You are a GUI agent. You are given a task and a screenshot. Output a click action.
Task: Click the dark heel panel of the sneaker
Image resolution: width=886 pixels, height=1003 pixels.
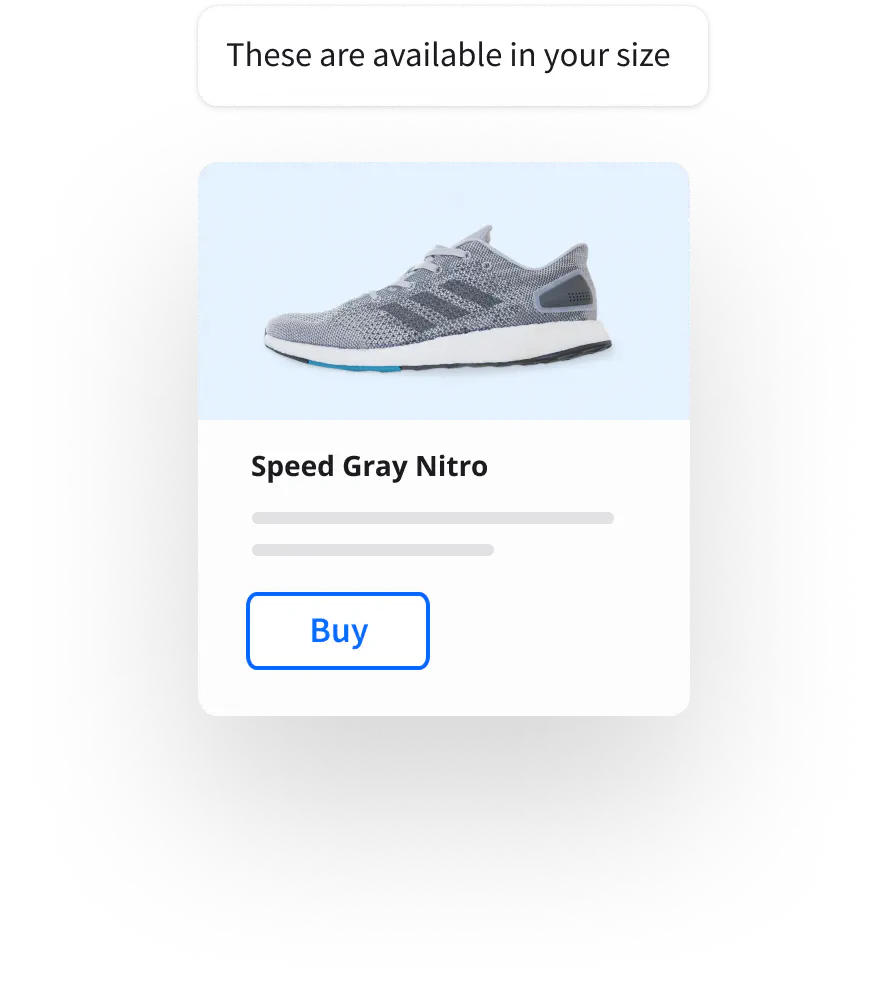pyautogui.click(x=567, y=291)
